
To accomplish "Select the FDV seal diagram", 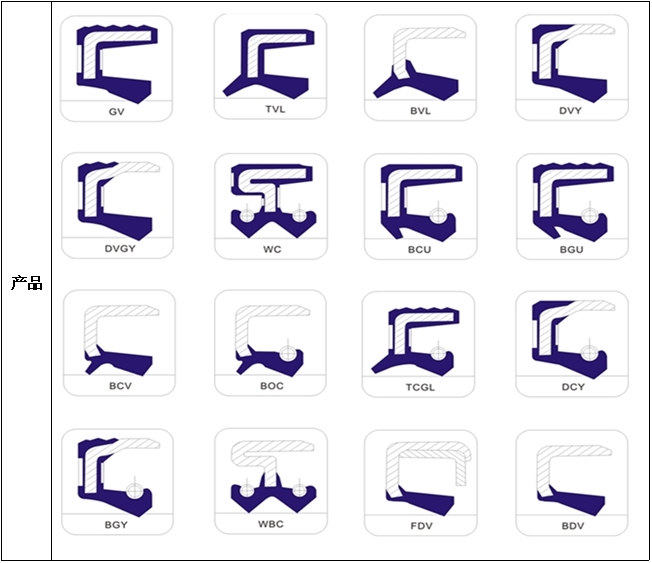I will pyautogui.click(x=421, y=483).
